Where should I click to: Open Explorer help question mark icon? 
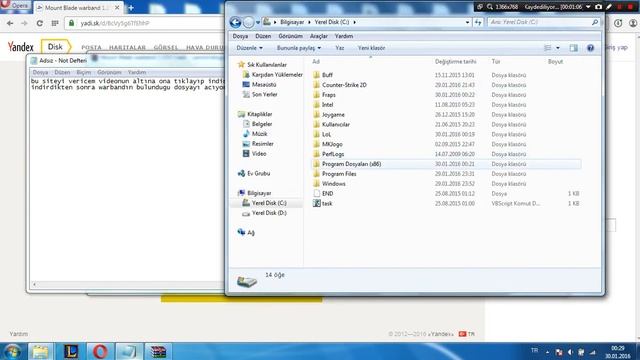[590, 48]
